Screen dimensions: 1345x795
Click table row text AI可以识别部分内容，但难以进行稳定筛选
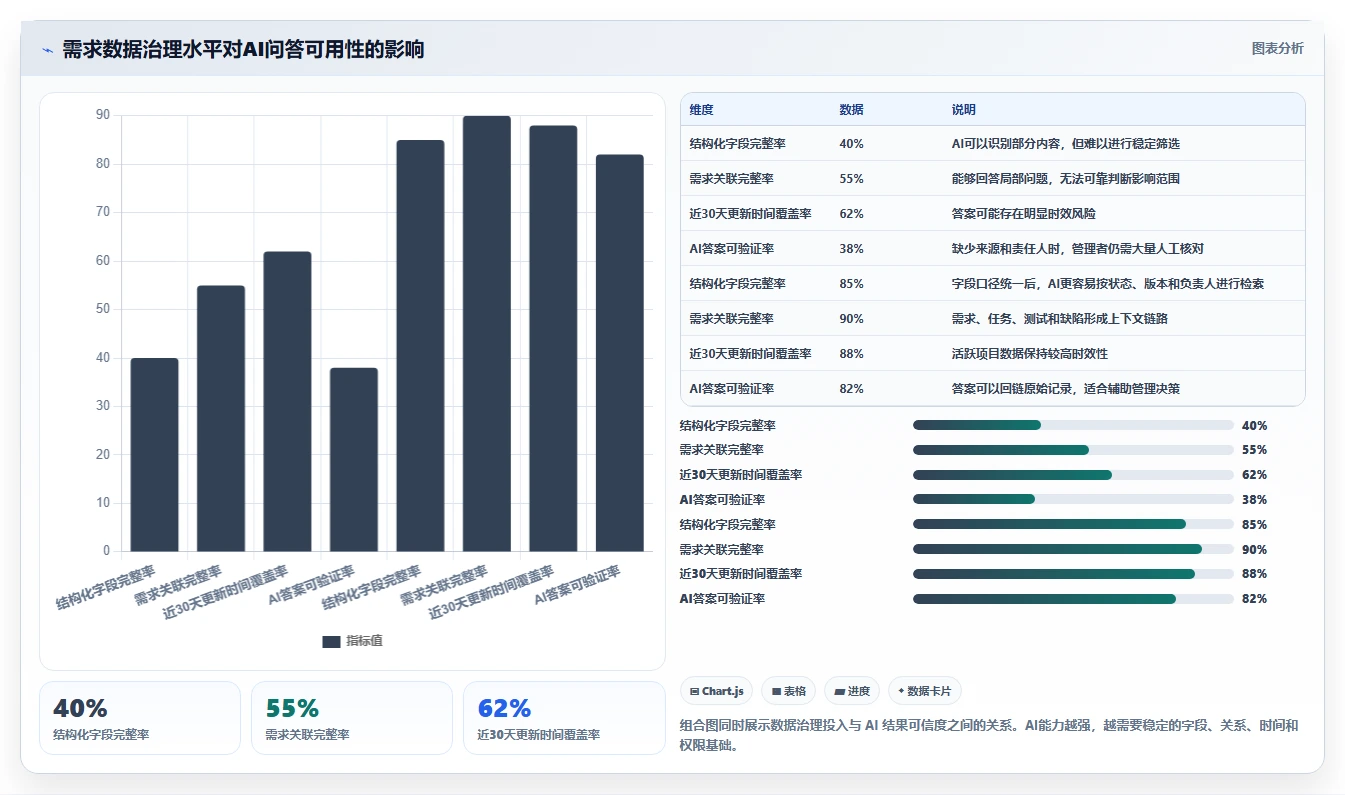[x=1066, y=144]
